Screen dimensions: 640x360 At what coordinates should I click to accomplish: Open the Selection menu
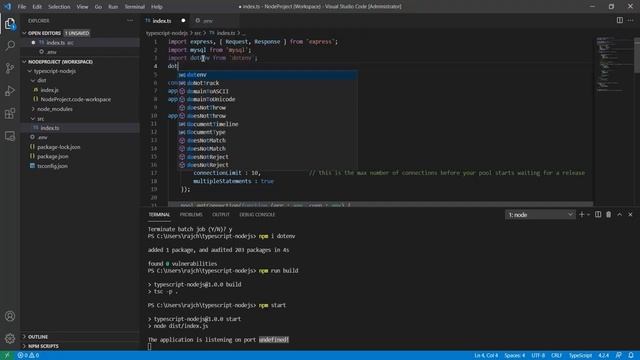59,7
